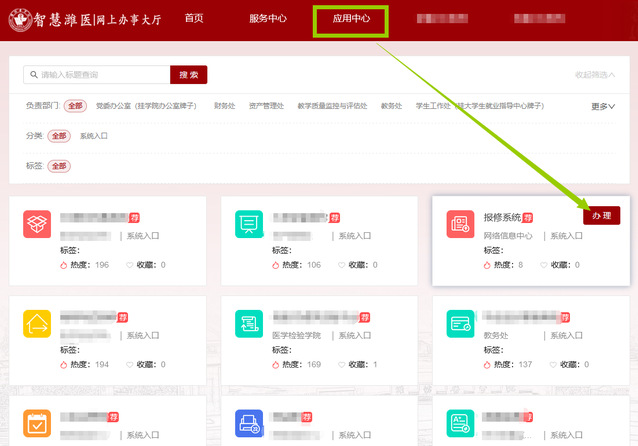
Task: Click the yellow house app icon
Action: pos(37,323)
